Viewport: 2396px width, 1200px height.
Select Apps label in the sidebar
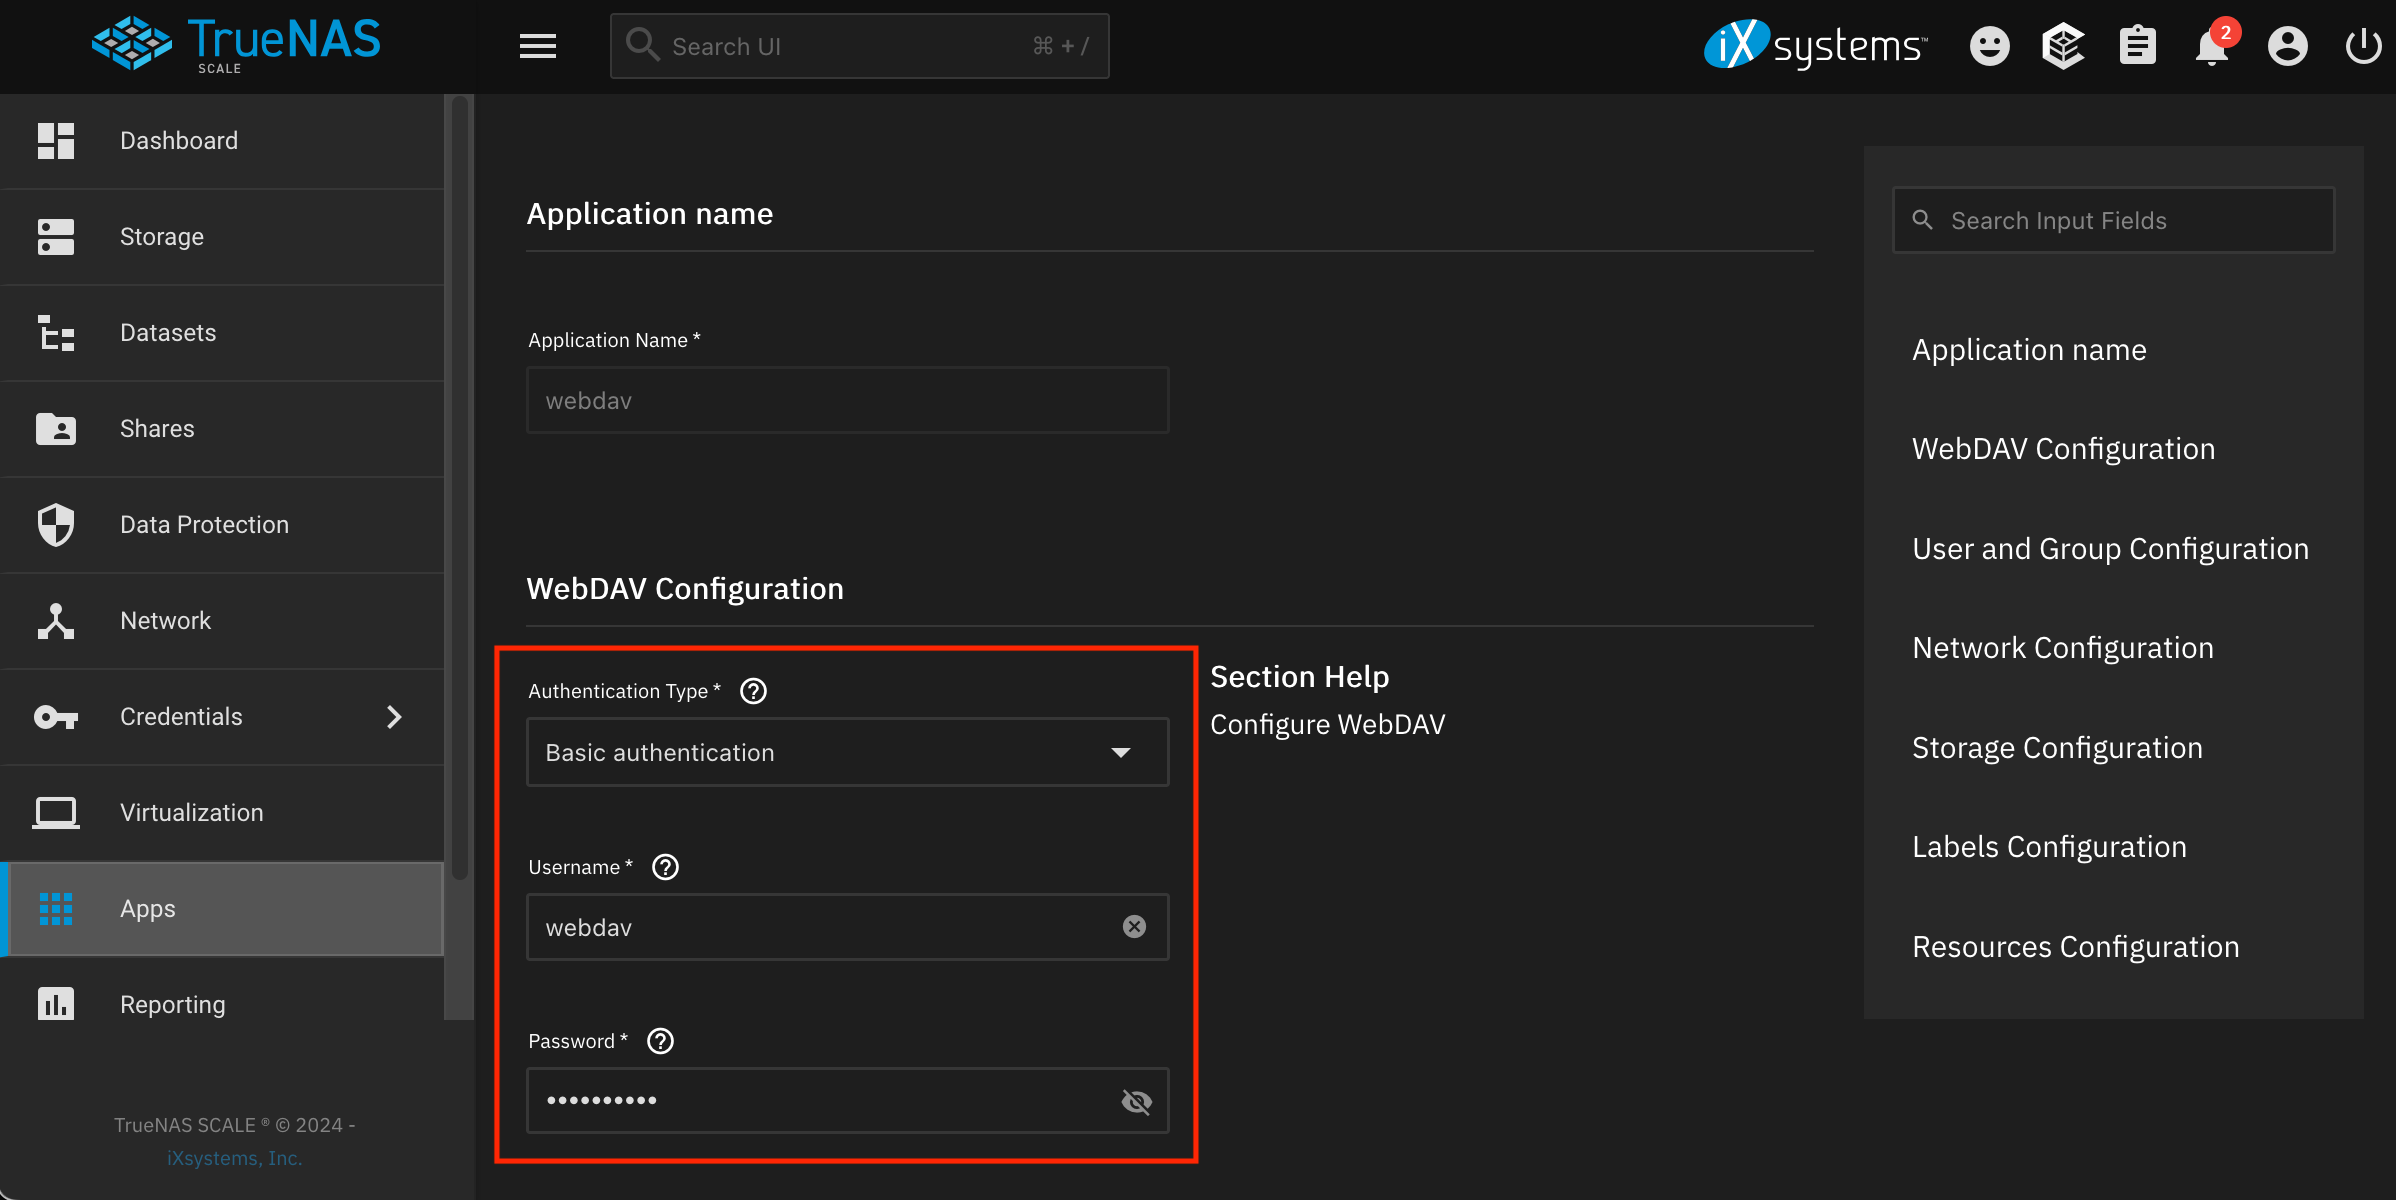148,909
